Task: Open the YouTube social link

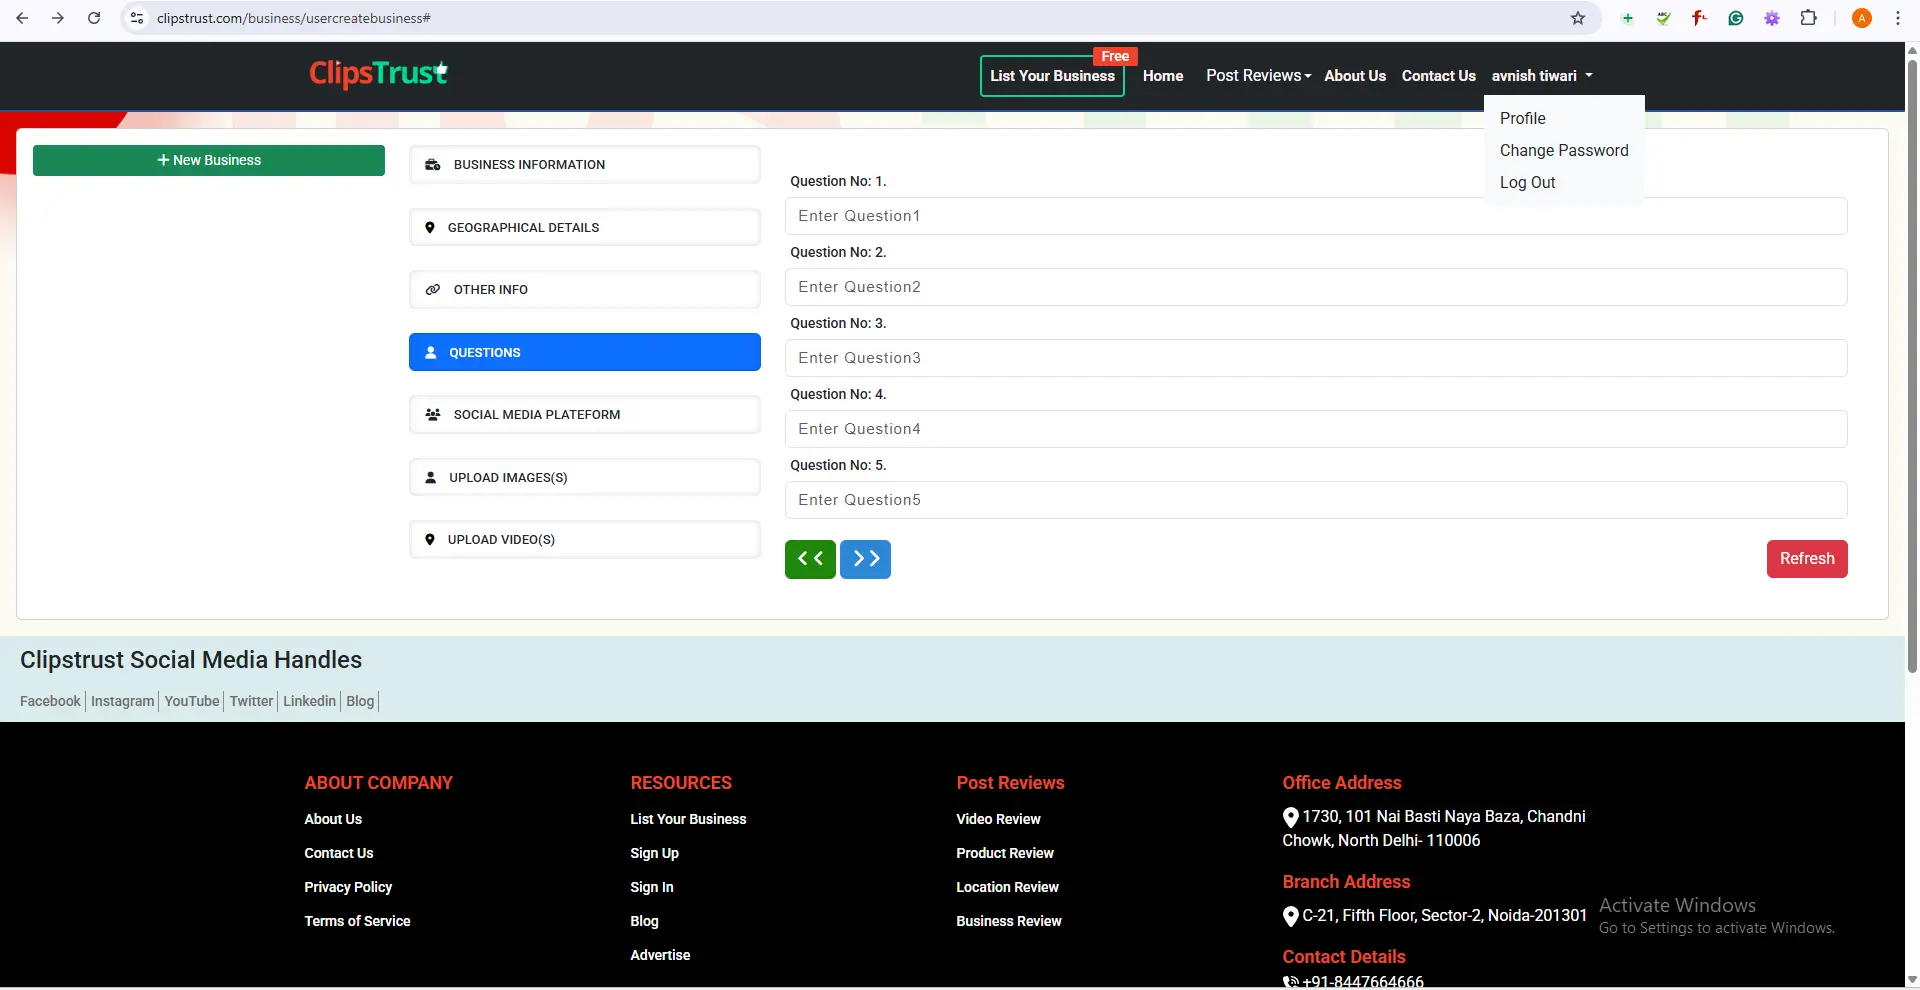Action: pos(192,702)
